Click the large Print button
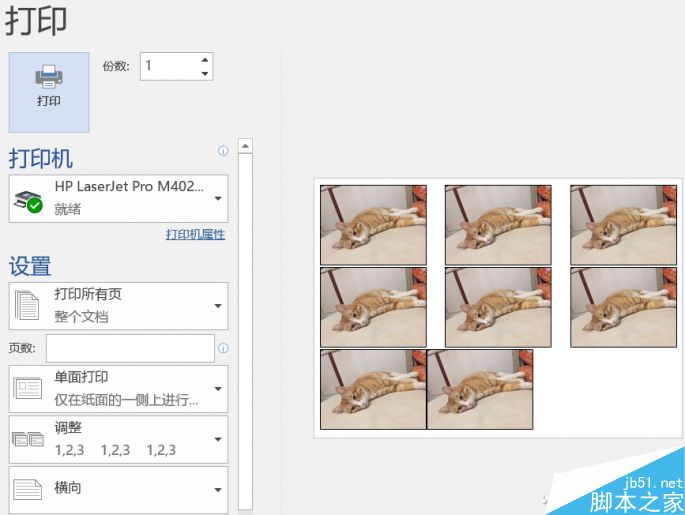This screenshot has width=685, height=515. (x=49, y=92)
